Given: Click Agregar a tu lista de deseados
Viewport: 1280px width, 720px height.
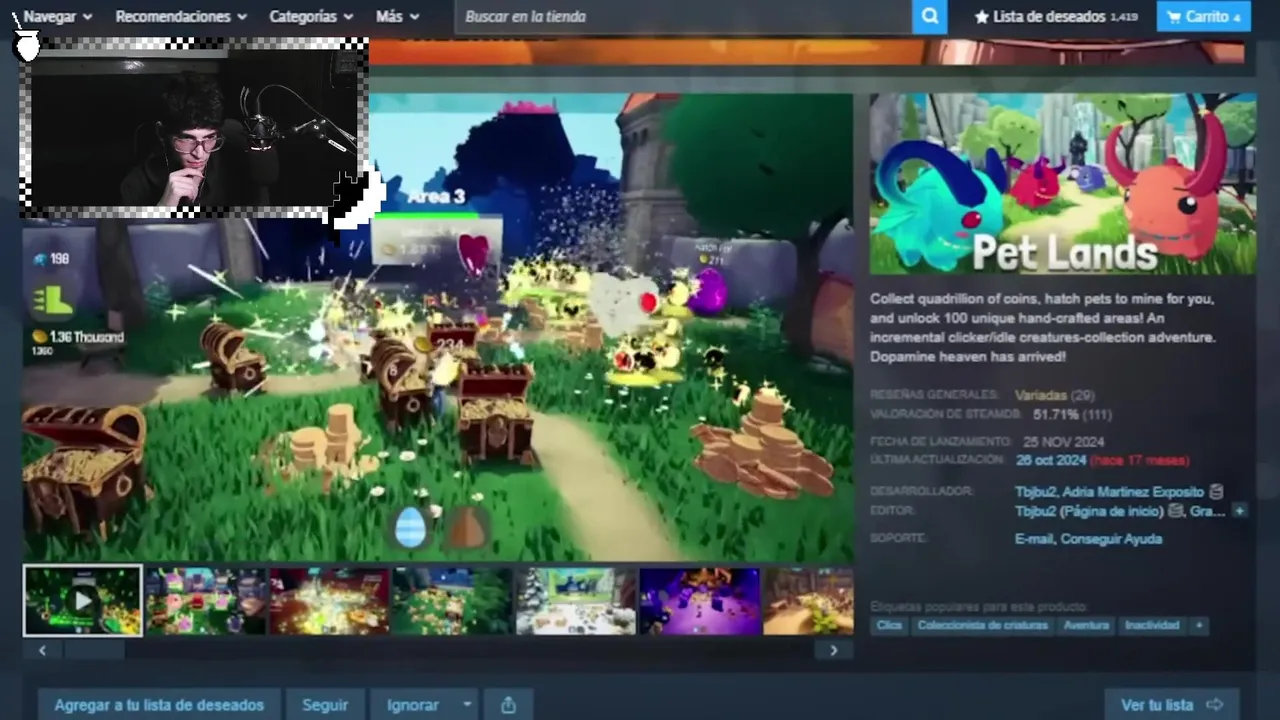Looking at the screenshot, I should pyautogui.click(x=159, y=705).
